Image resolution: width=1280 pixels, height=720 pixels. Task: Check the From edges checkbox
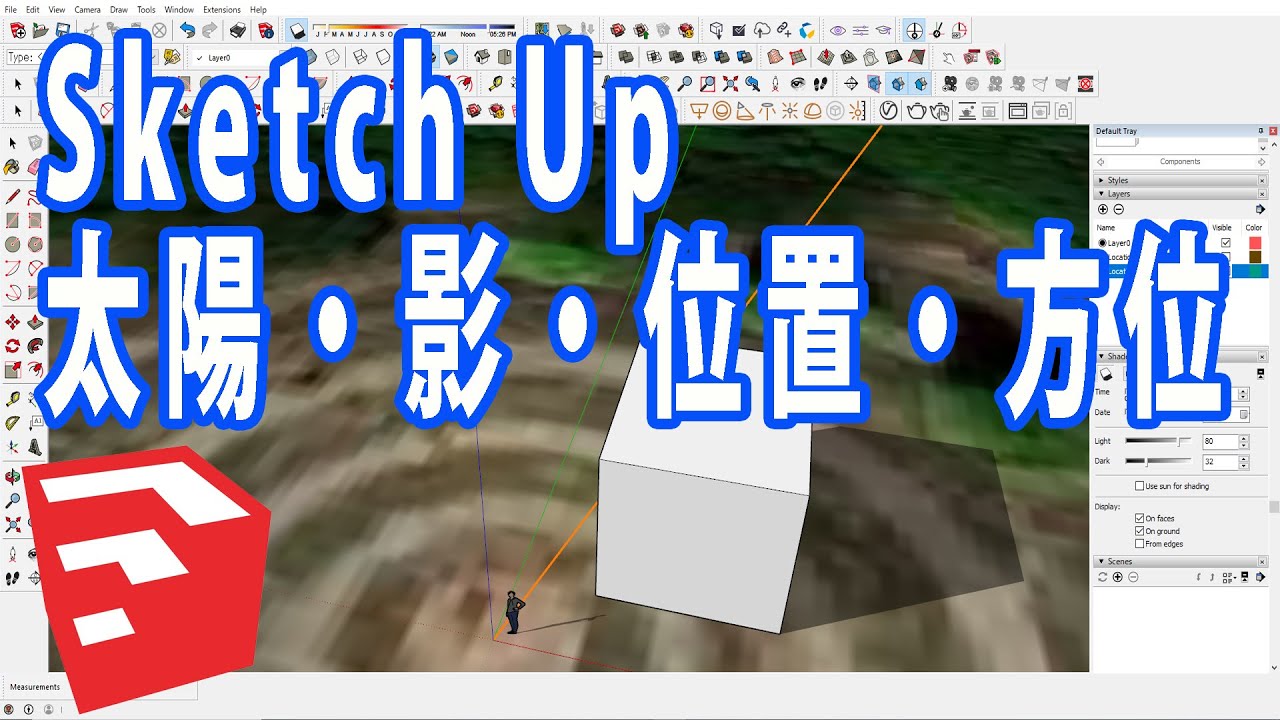click(1139, 544)
